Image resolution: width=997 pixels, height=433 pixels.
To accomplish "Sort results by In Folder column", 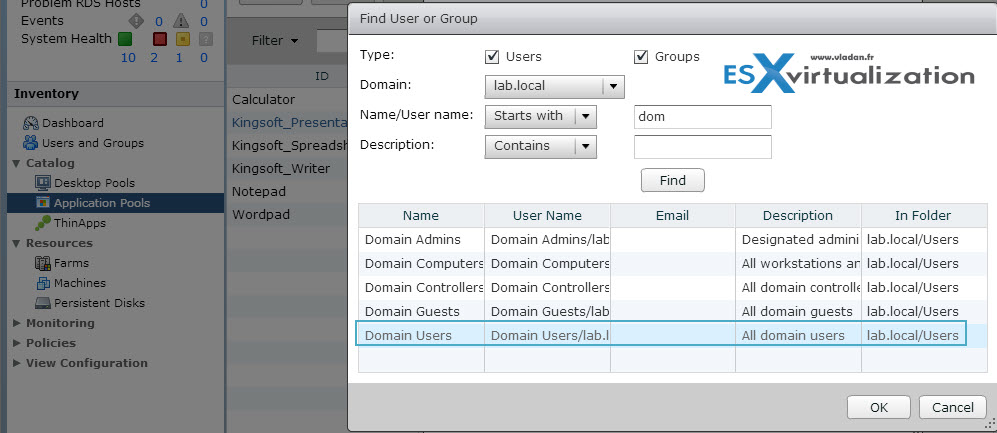I will [x=923, y=216].
